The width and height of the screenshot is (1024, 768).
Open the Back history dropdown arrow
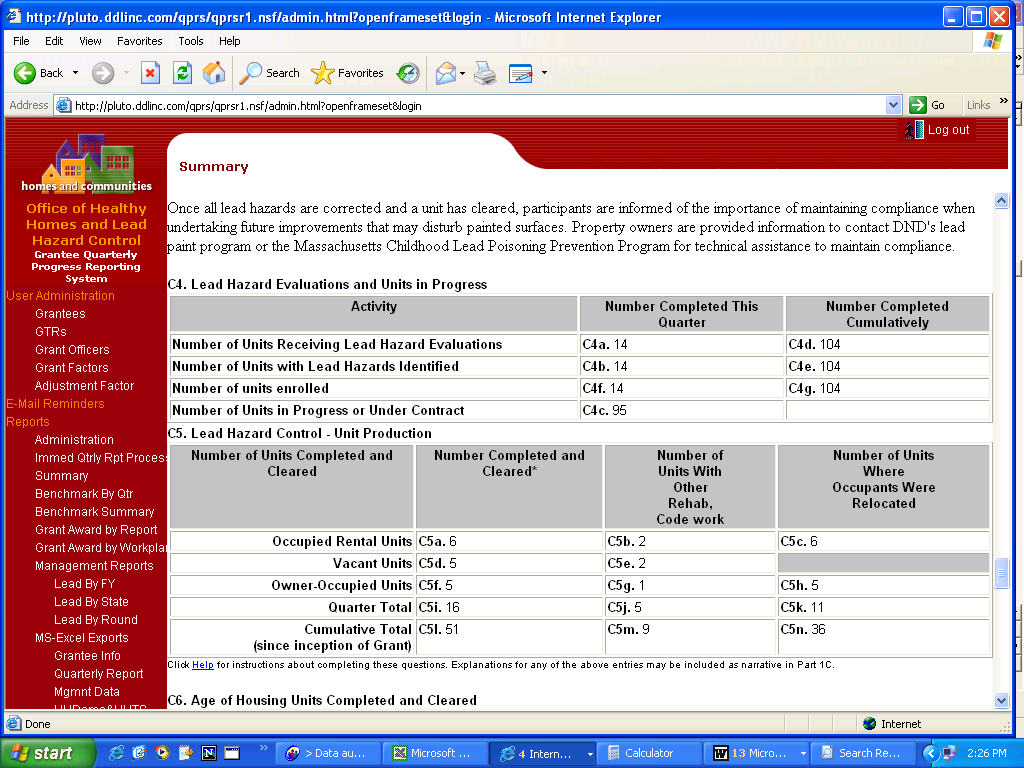click(75, 73)
